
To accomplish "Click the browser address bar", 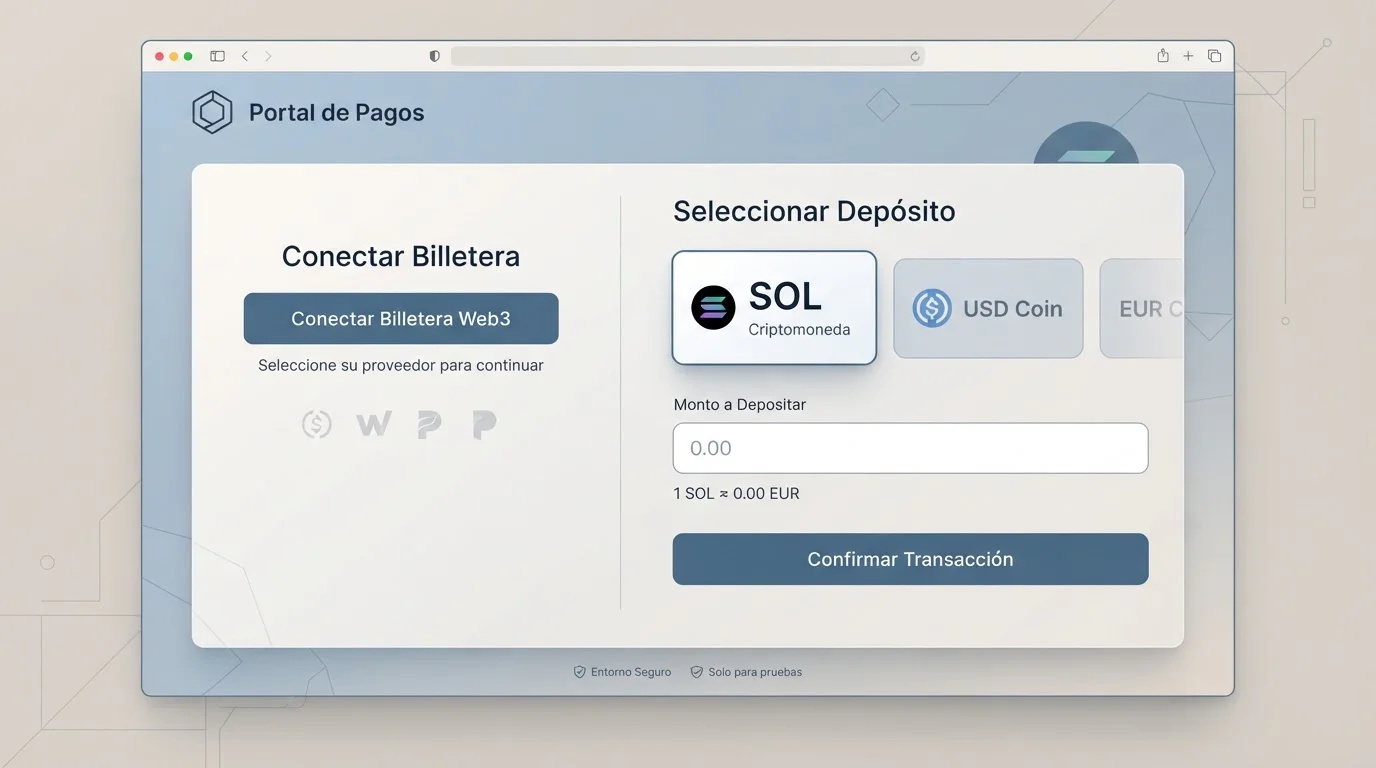I will click(687, 56).
